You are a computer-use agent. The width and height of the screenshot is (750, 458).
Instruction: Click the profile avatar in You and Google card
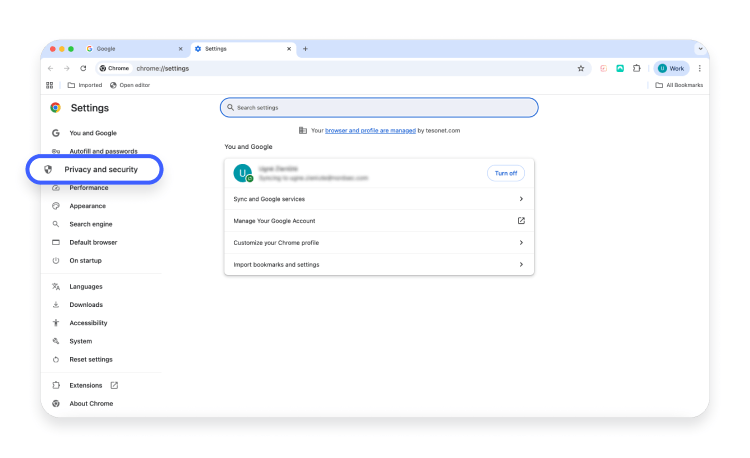coord(243,173)
